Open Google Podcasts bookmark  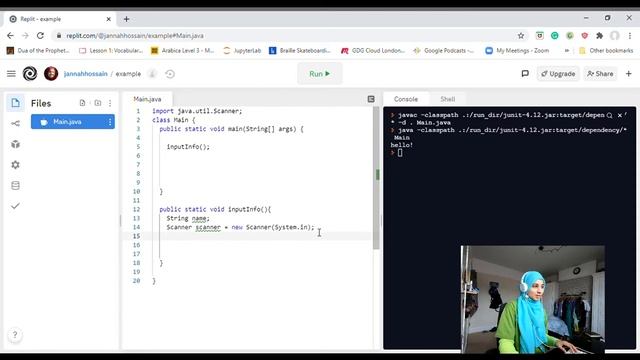[444, 51]
